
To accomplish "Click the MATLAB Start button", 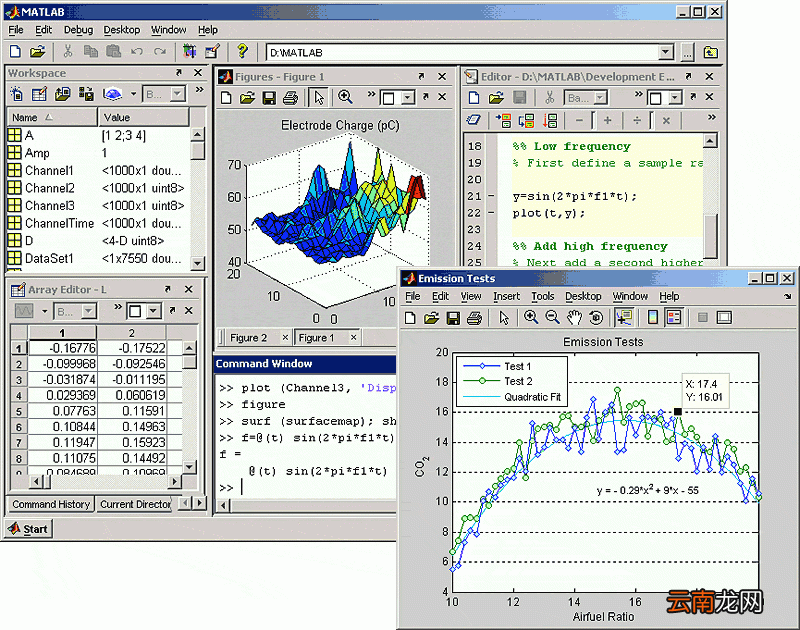I will tap(28, 529).
